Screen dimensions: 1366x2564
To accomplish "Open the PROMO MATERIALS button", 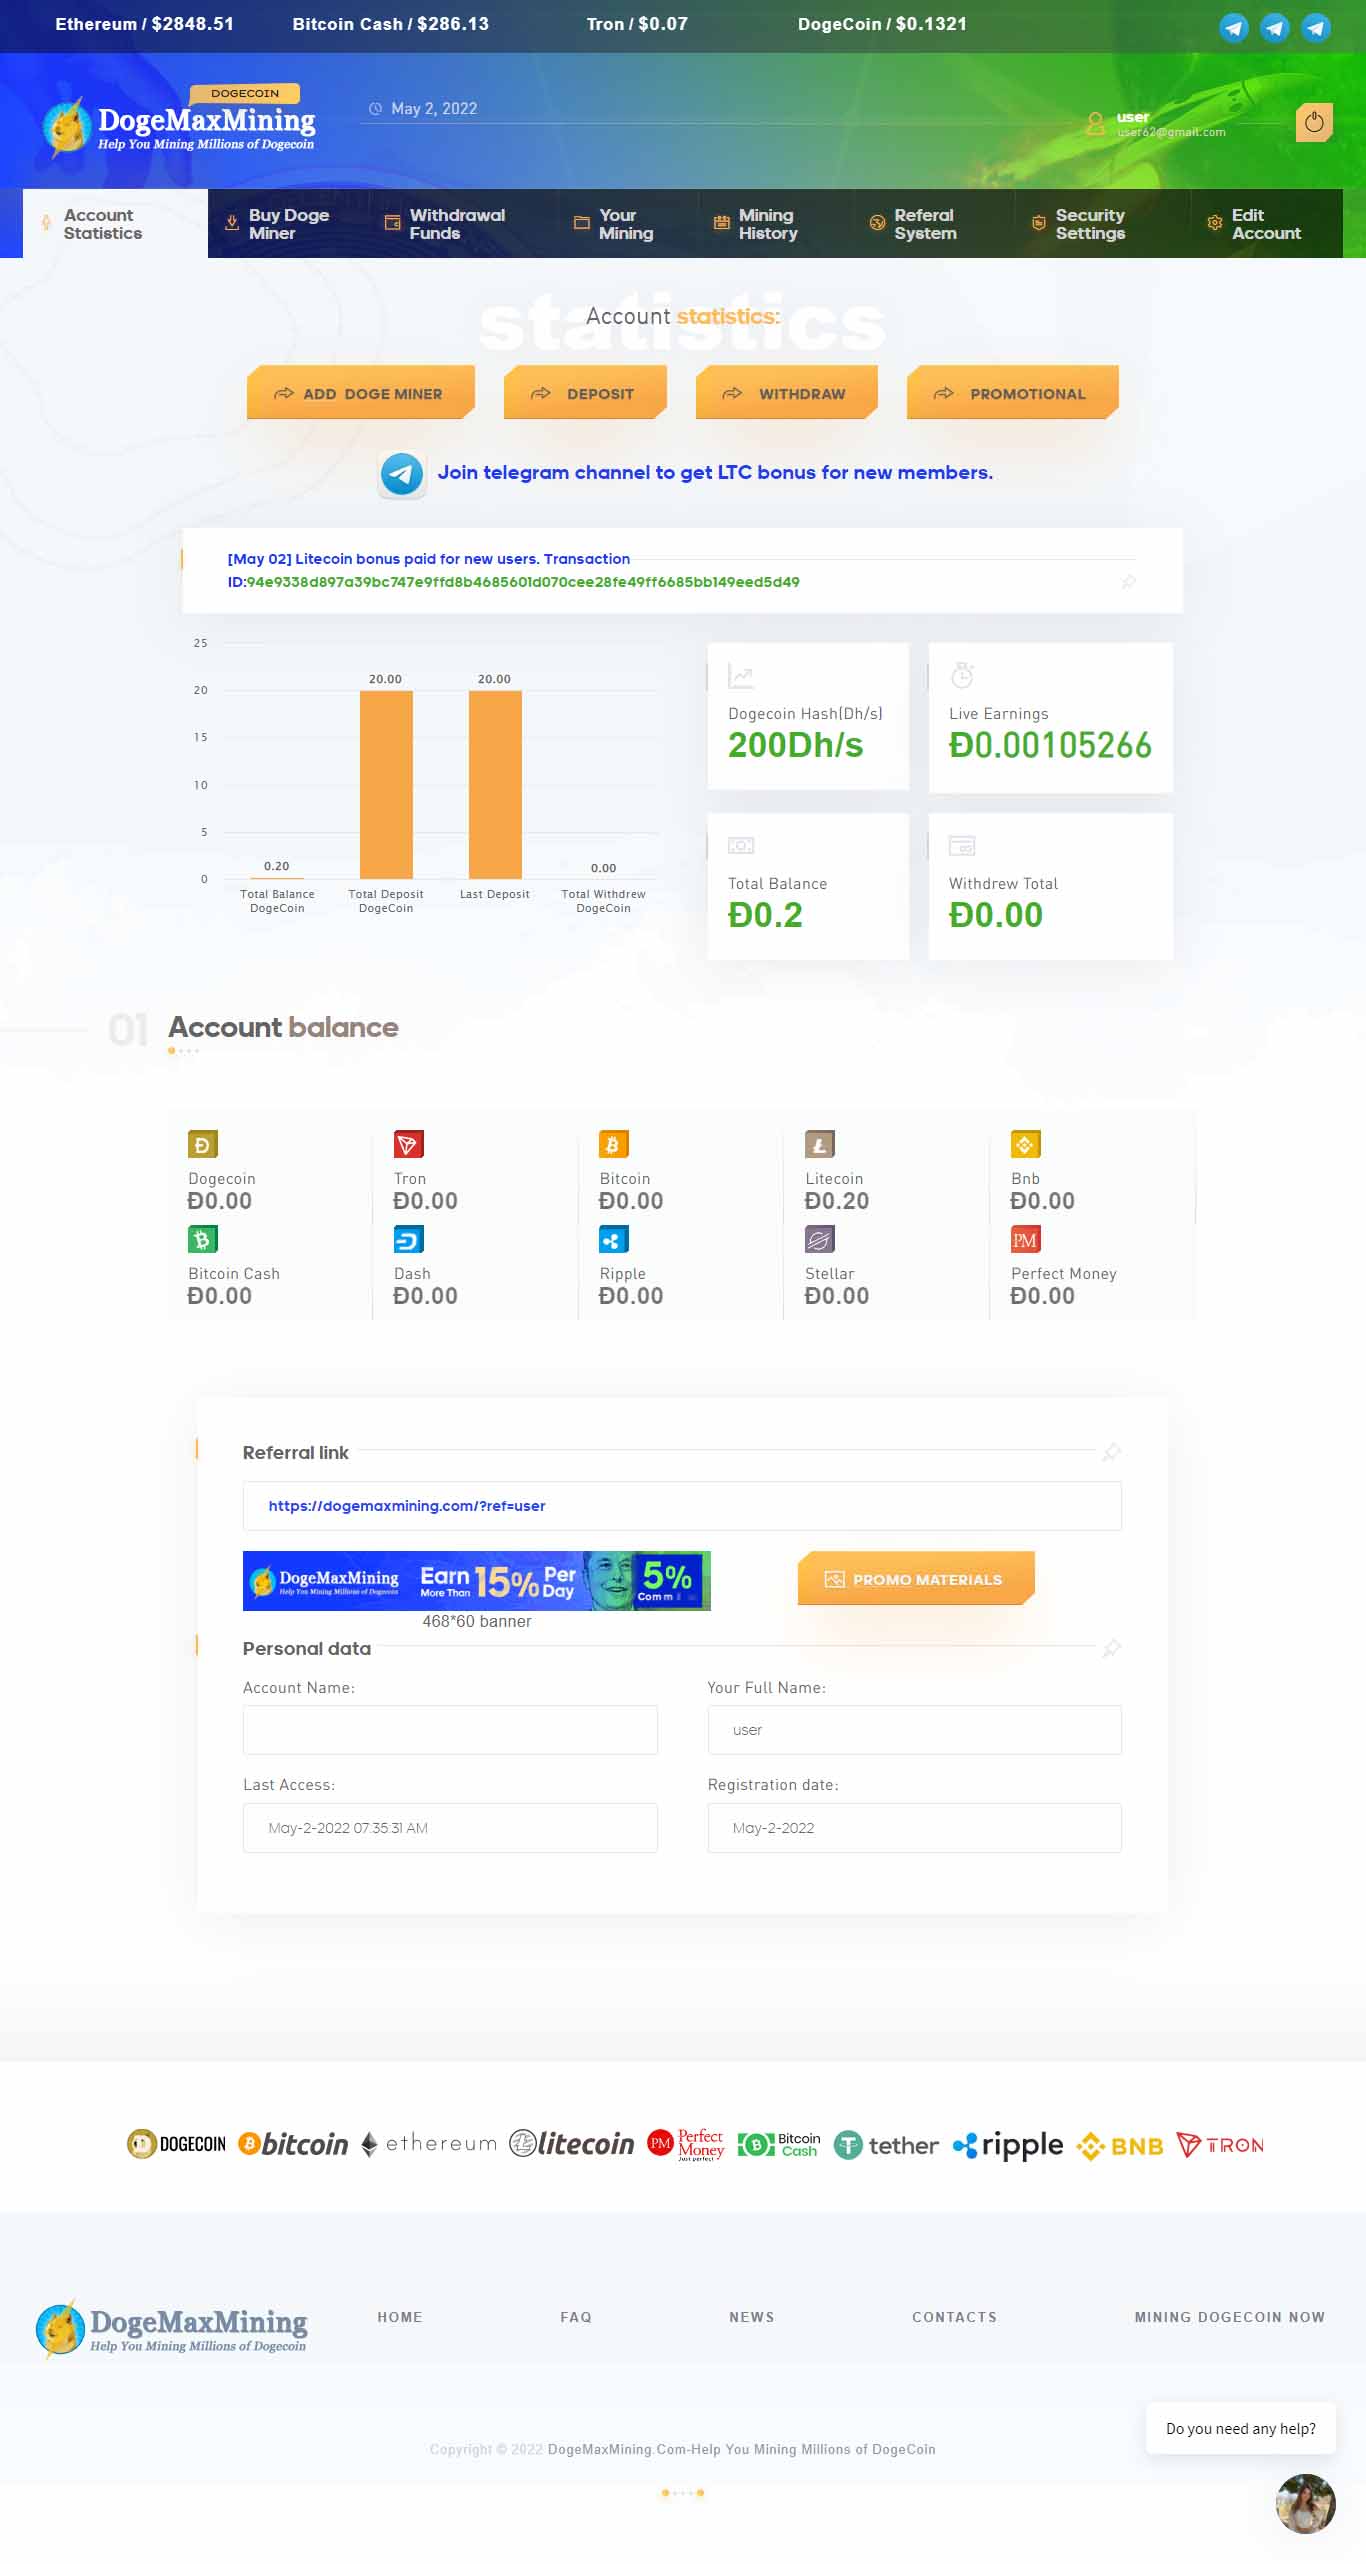I will pos(915,1579).
